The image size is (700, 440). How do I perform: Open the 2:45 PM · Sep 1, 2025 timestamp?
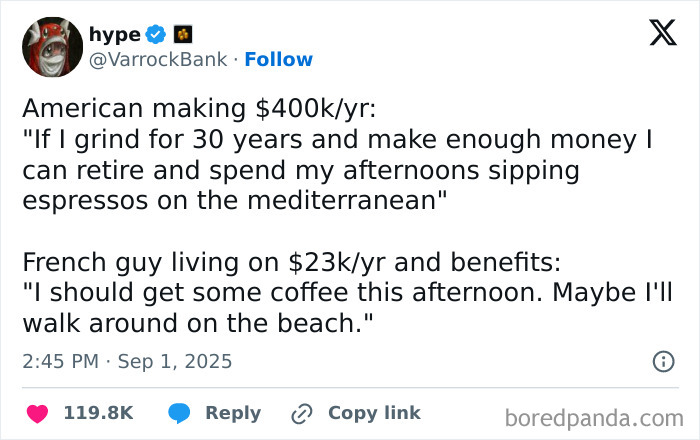coord(127,361)
